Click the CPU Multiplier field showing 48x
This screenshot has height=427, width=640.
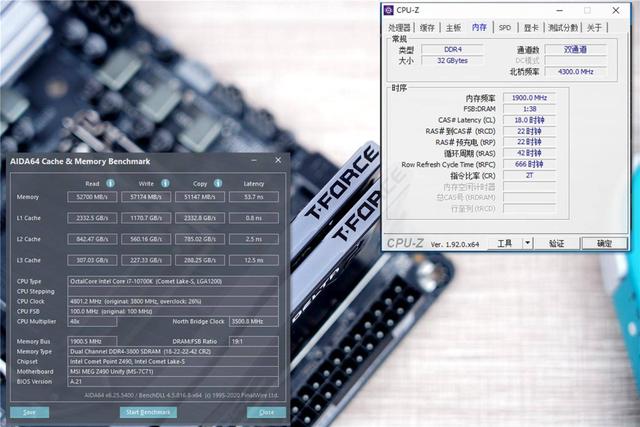coord(92,322)
